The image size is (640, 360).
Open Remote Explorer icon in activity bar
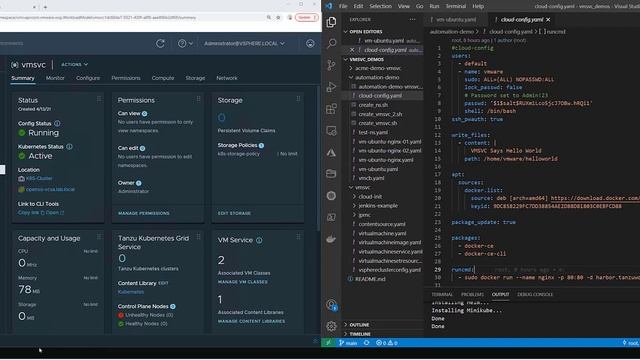click(331, 131)
